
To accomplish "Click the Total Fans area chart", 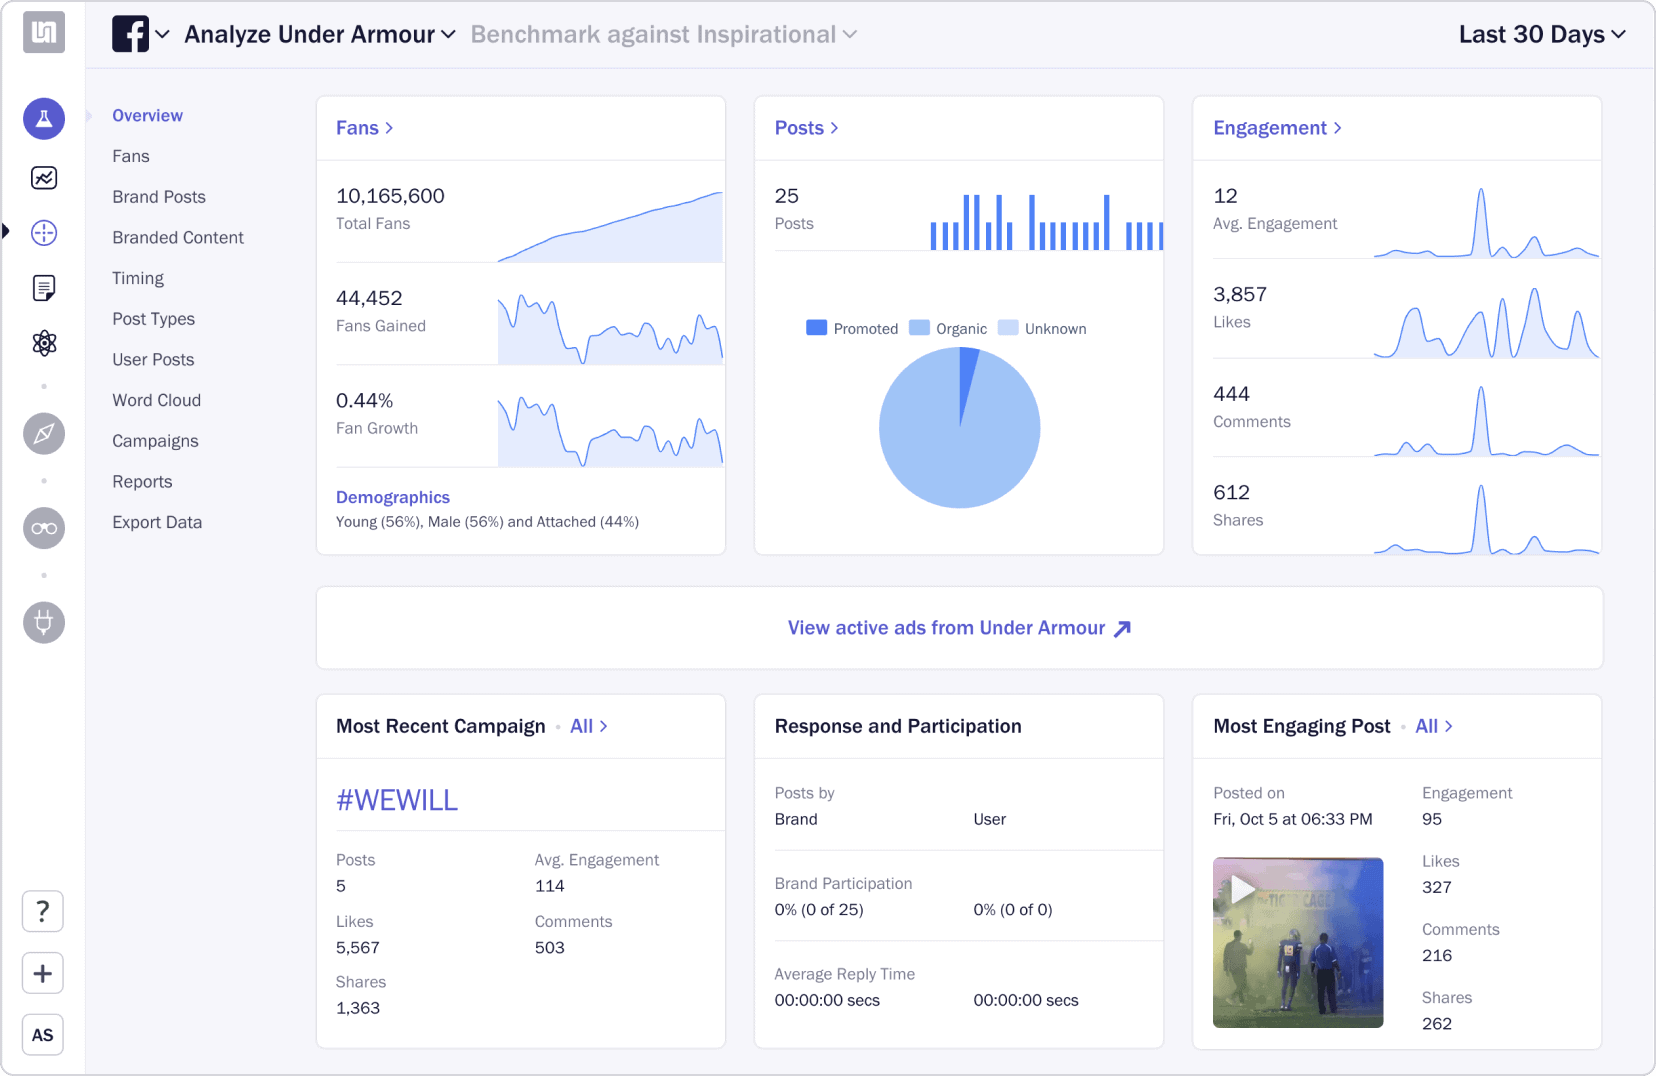I will coord(610,226).
